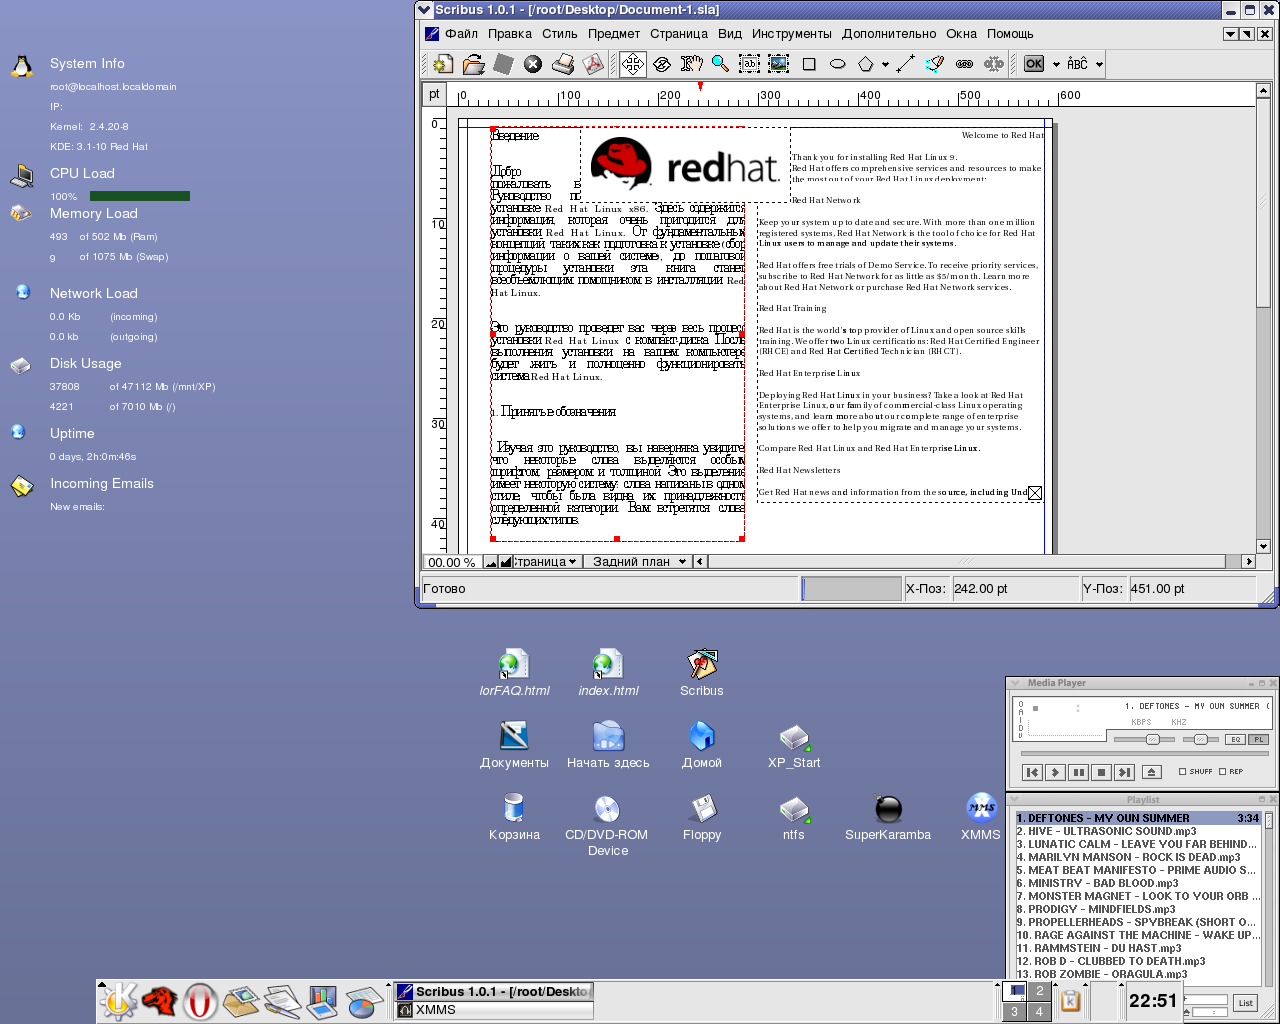1280x1024 pixels.
Task: Open the Помощь menu
Action: 1010,34
